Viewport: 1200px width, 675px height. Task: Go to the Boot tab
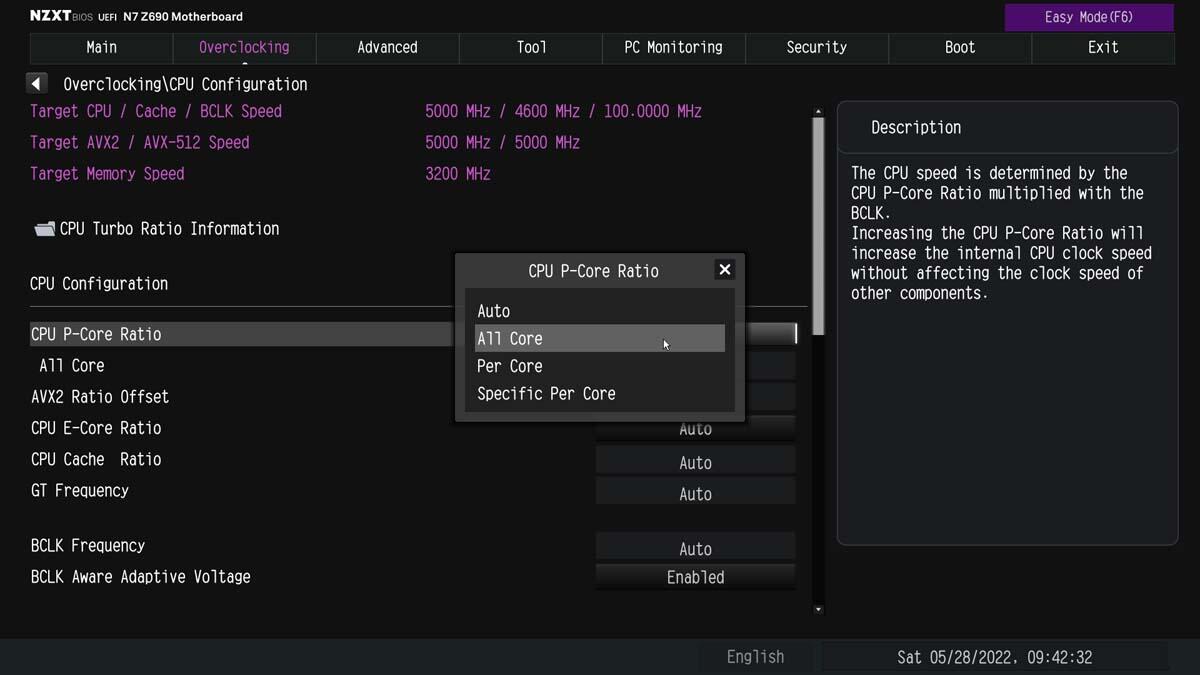pyautogui.click(x=960, y=47)
